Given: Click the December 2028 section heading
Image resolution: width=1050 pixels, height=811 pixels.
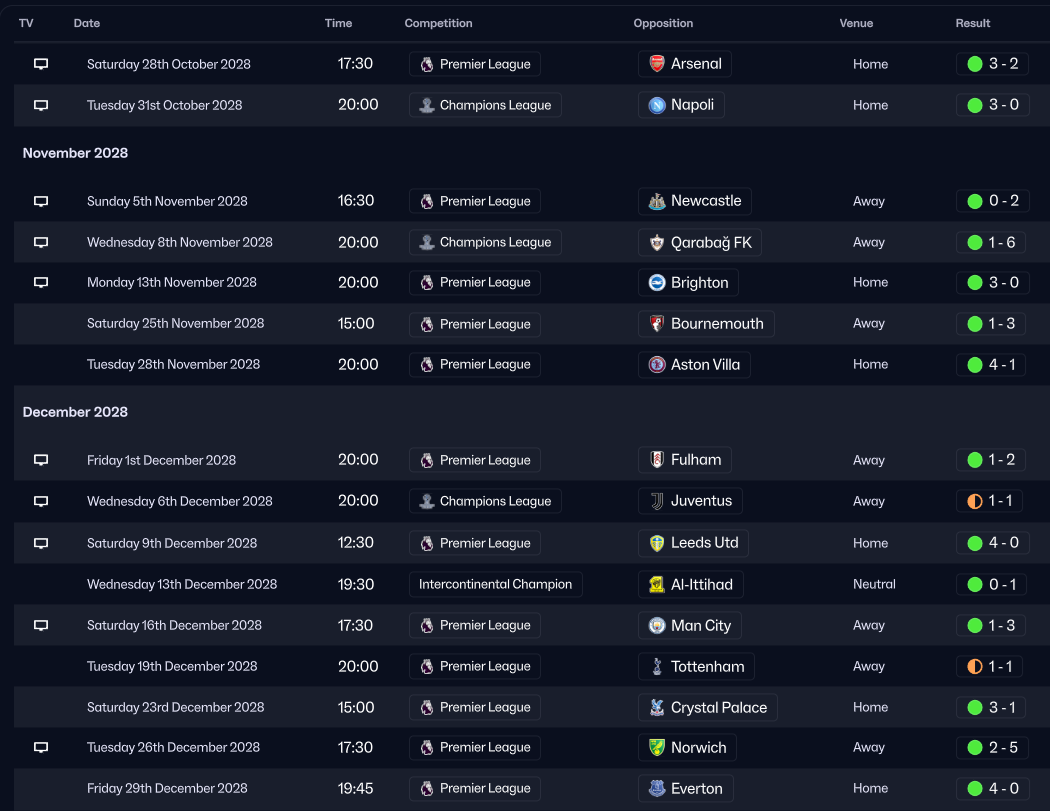Looking at the screenshot, I should point(75,412).
